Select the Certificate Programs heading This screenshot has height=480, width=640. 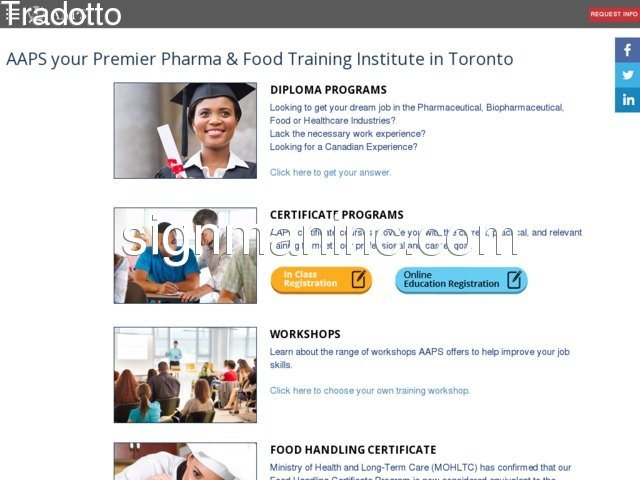(337, 215)
